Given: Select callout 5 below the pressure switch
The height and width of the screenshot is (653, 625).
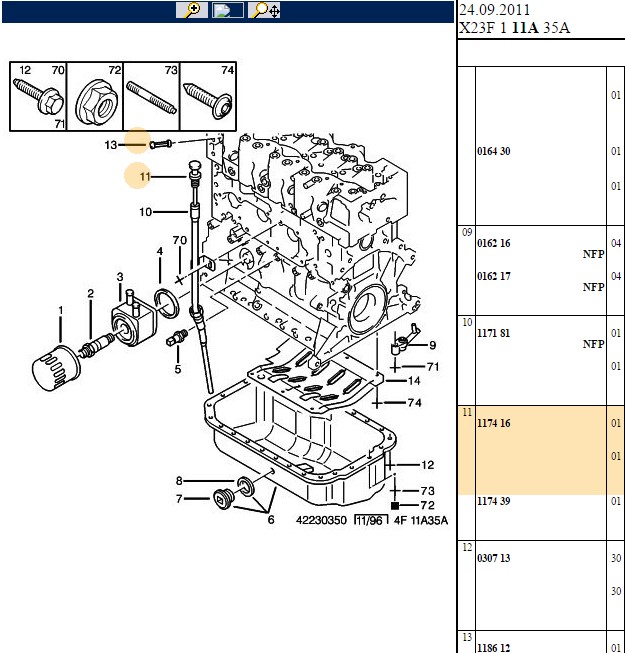Looking at the screenshot, I should click(178, 369).
